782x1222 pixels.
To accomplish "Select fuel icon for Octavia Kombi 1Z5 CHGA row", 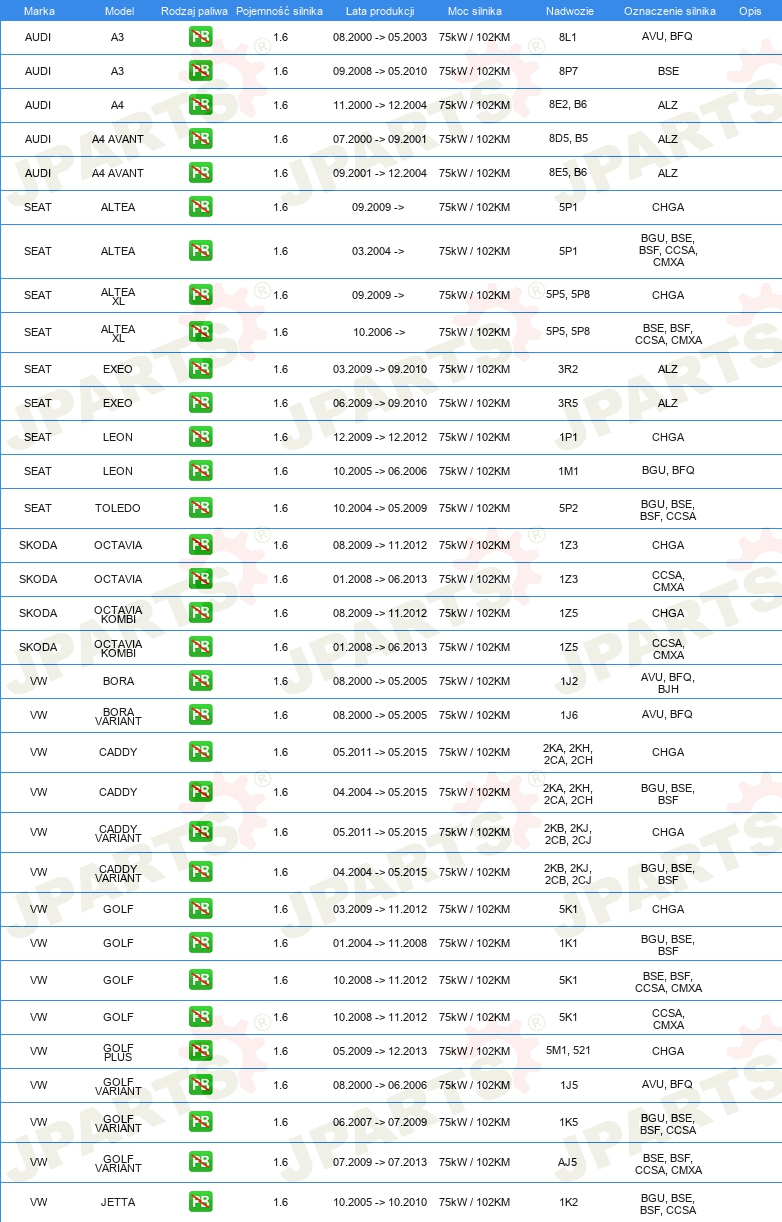I will (200, 613).
